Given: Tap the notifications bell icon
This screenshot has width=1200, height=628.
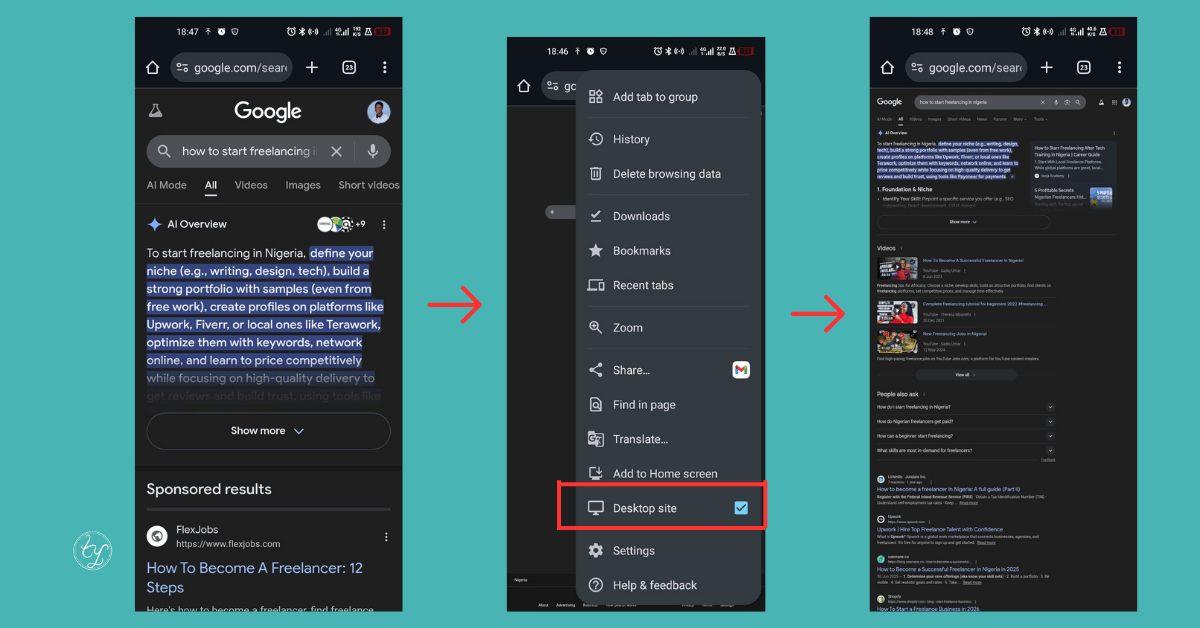Looking at the screenshot, I should (1101, 101).
